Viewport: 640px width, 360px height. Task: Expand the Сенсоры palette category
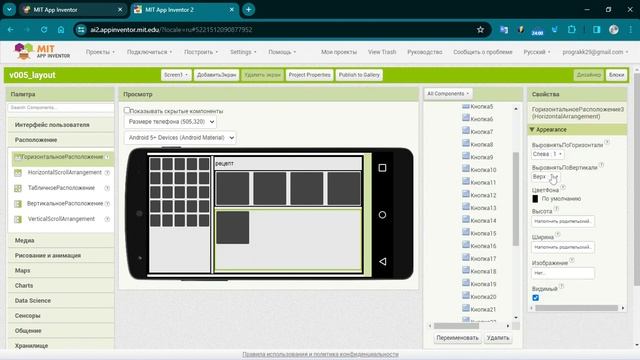tap(61, 316)
